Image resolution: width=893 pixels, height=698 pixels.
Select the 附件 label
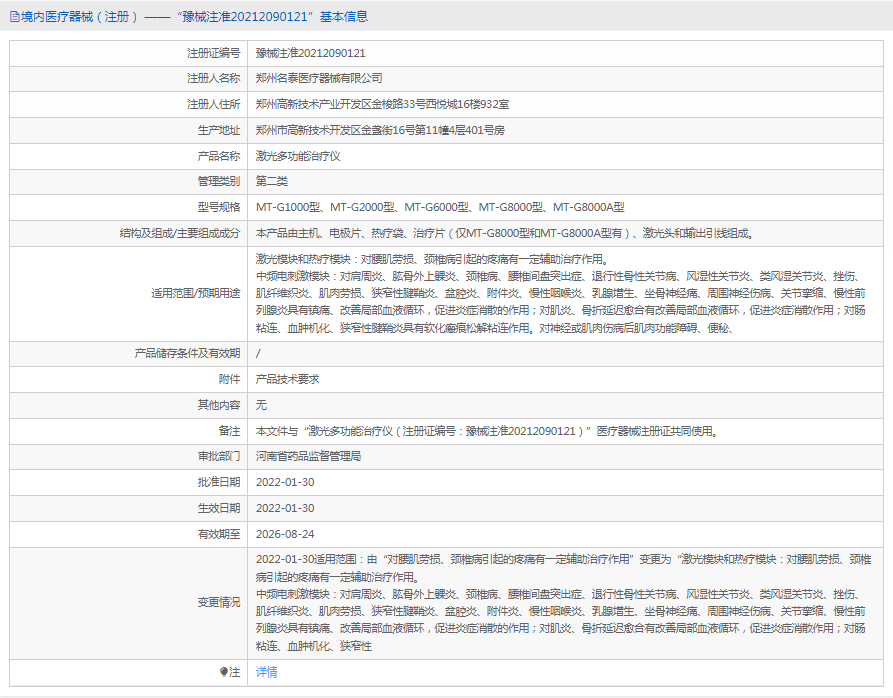tap(230, 379)
